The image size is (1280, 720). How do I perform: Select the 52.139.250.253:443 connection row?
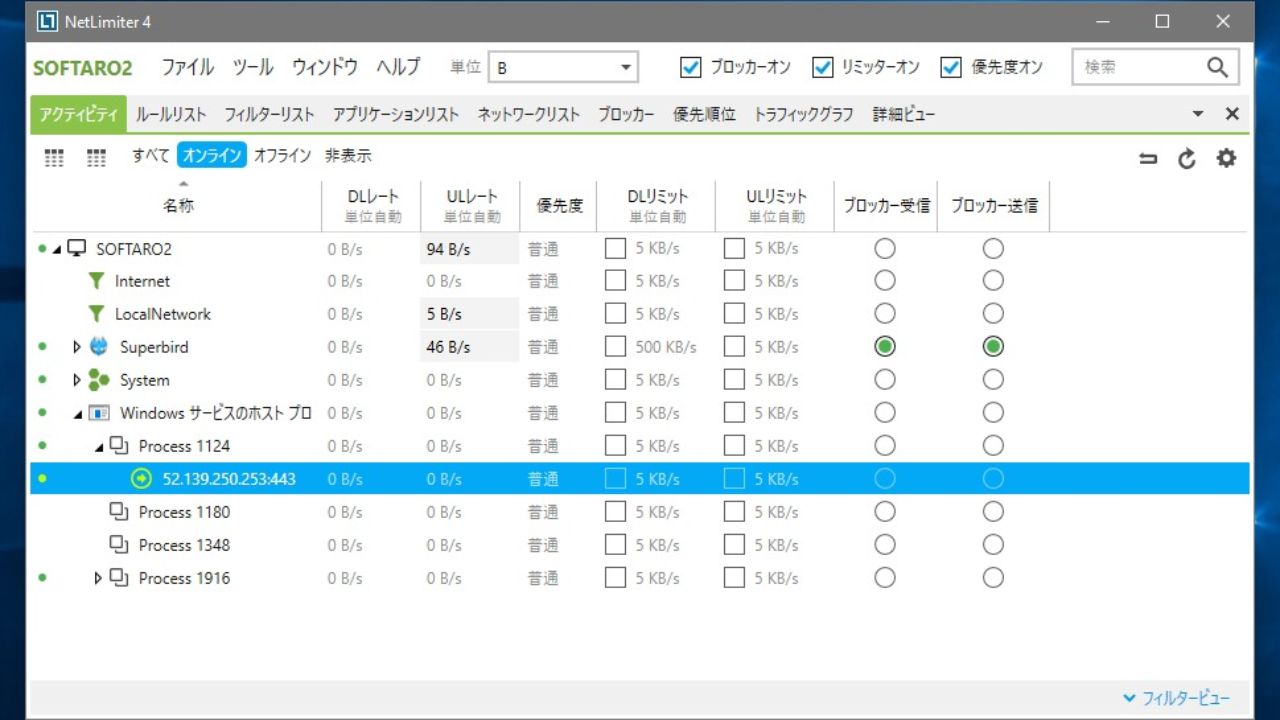coord(640,479)
